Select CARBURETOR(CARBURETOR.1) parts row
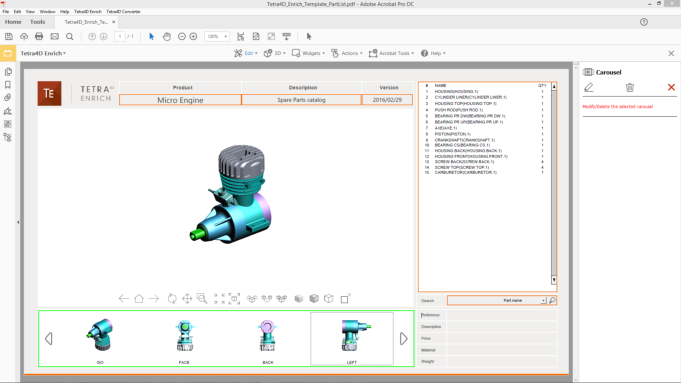Screen dimensions: 681x383 tap(484, 172)
